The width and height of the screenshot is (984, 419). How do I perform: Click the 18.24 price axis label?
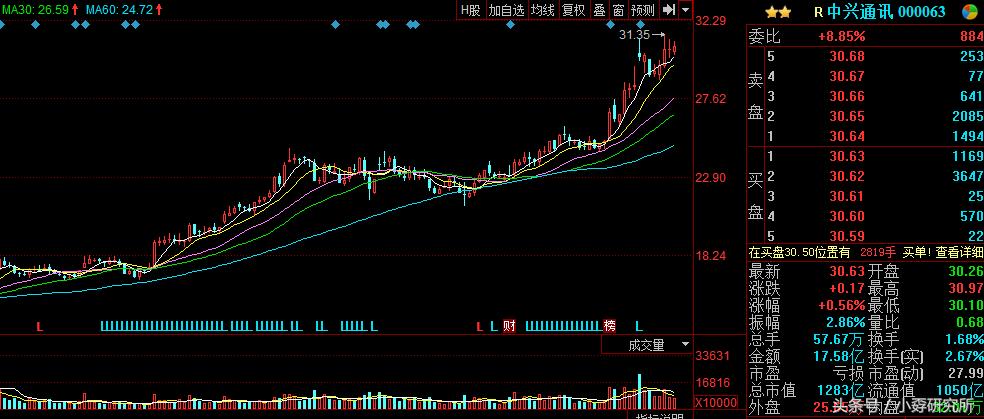[x=711, y=256]
